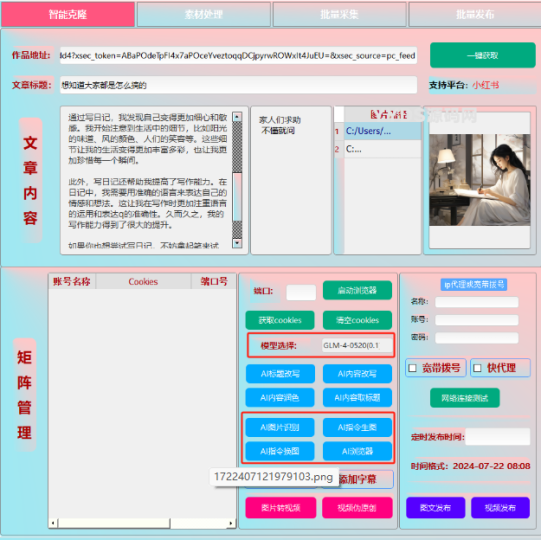Click the AI指令生图 button
This screenshot has height=540, width=541.
coord(357,428)
